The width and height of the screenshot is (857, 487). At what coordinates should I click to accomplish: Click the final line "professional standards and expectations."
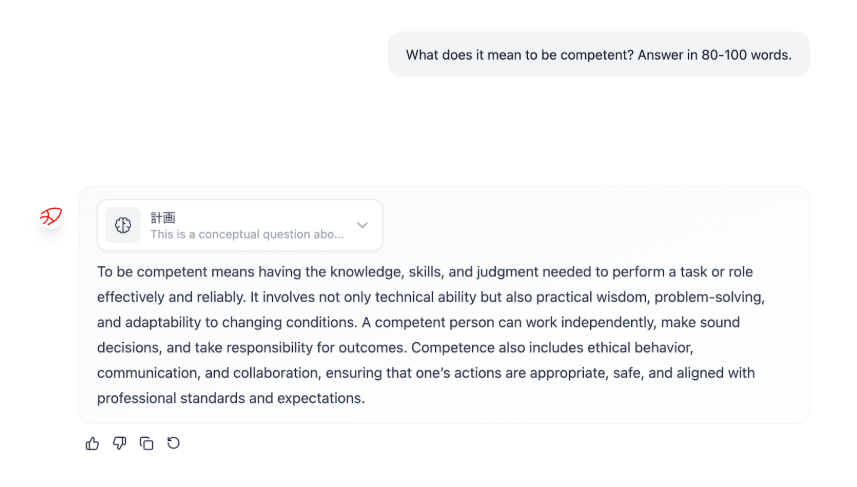[x=231, y=398]
